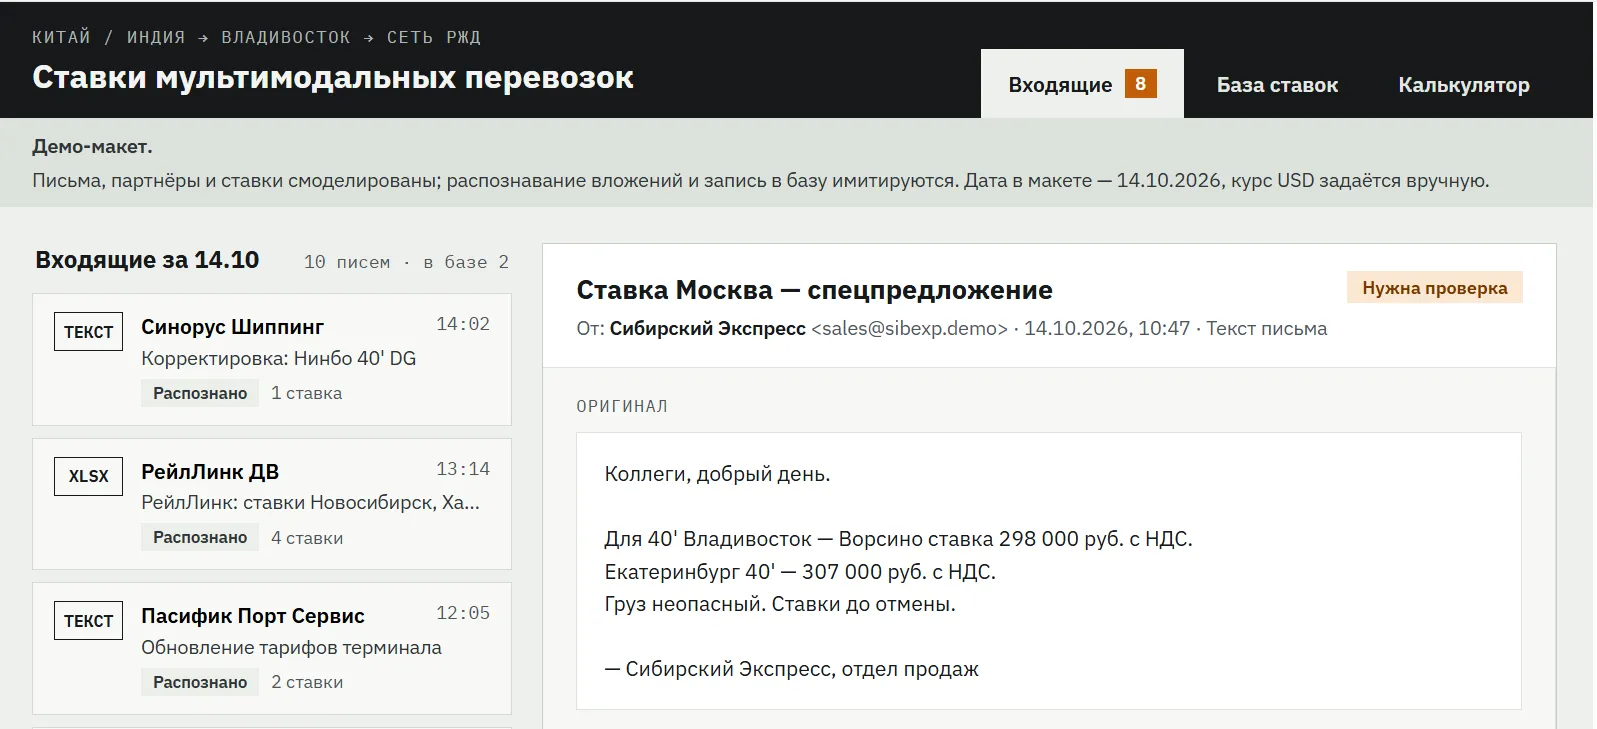Click the Демо-макет. notice heading

[x=92, y=146]
